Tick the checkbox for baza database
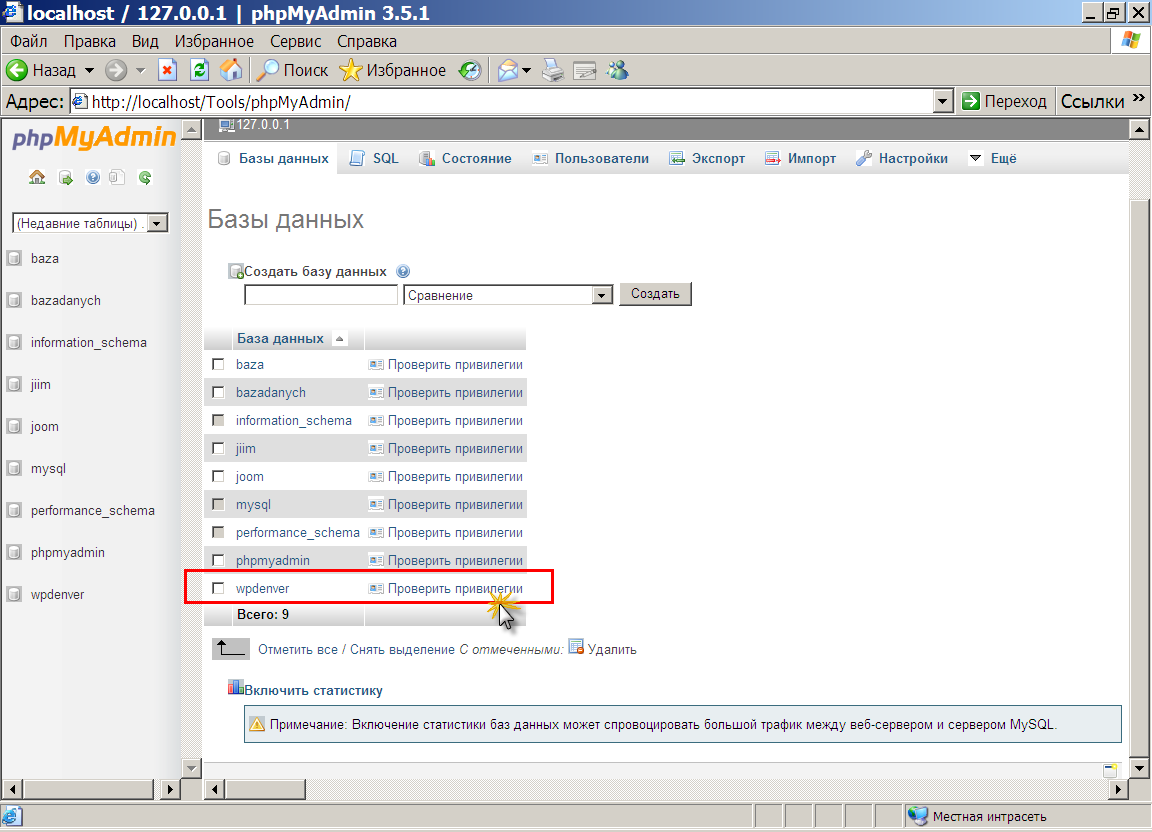This screenshot has width=1152, height=832. point(218,364)
